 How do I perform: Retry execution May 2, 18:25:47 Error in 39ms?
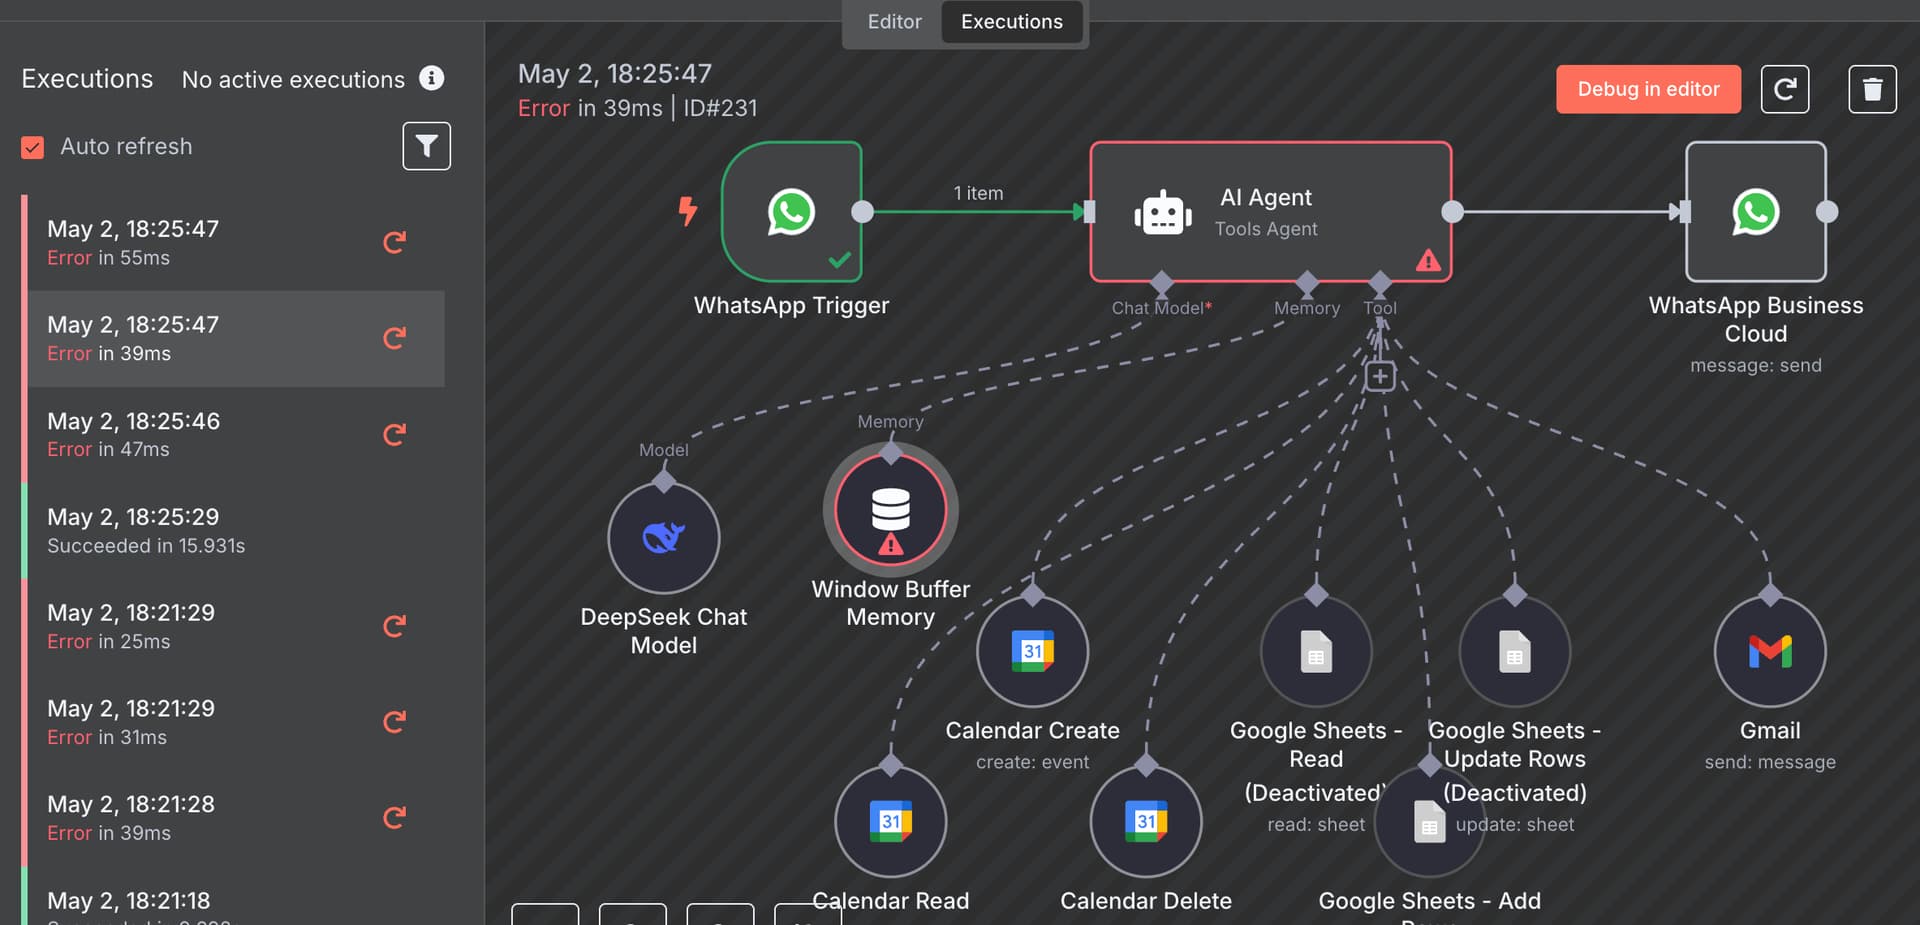coord(395,338)
